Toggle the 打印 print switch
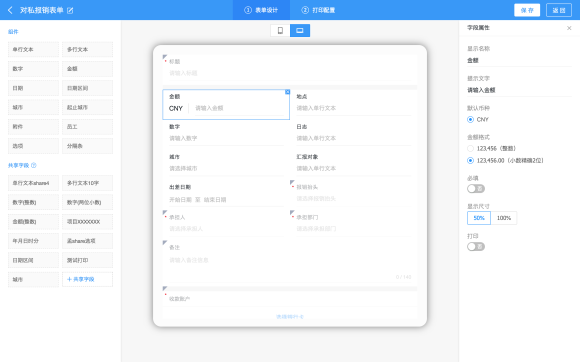580x362 pixels. [476, 247]
